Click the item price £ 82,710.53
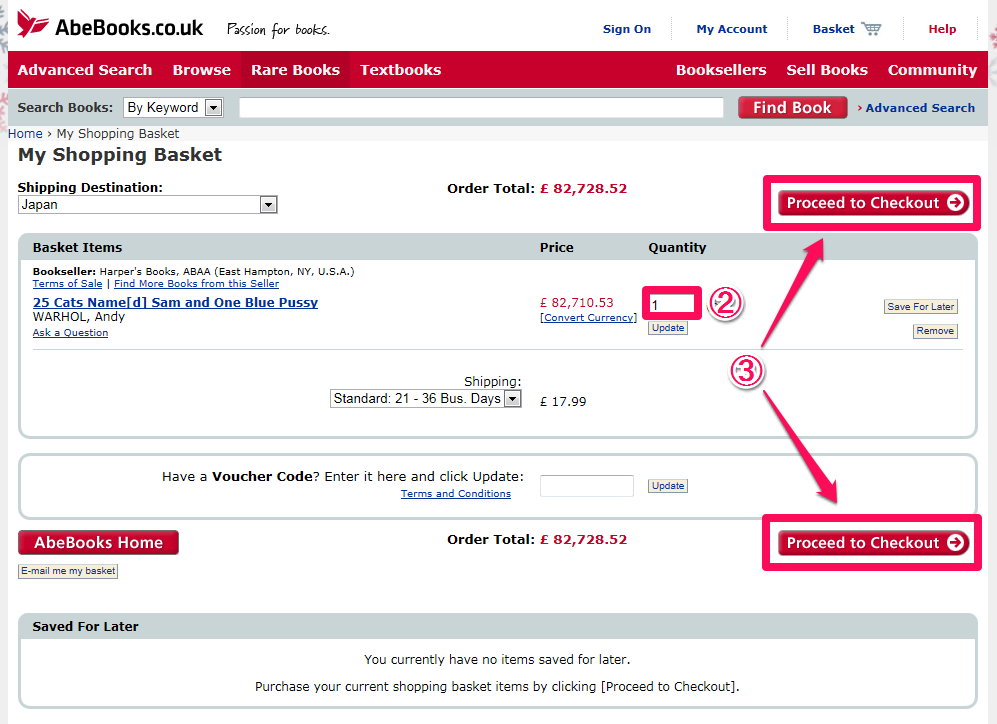This screenshot has height=724, width=997. click(577, 303)
